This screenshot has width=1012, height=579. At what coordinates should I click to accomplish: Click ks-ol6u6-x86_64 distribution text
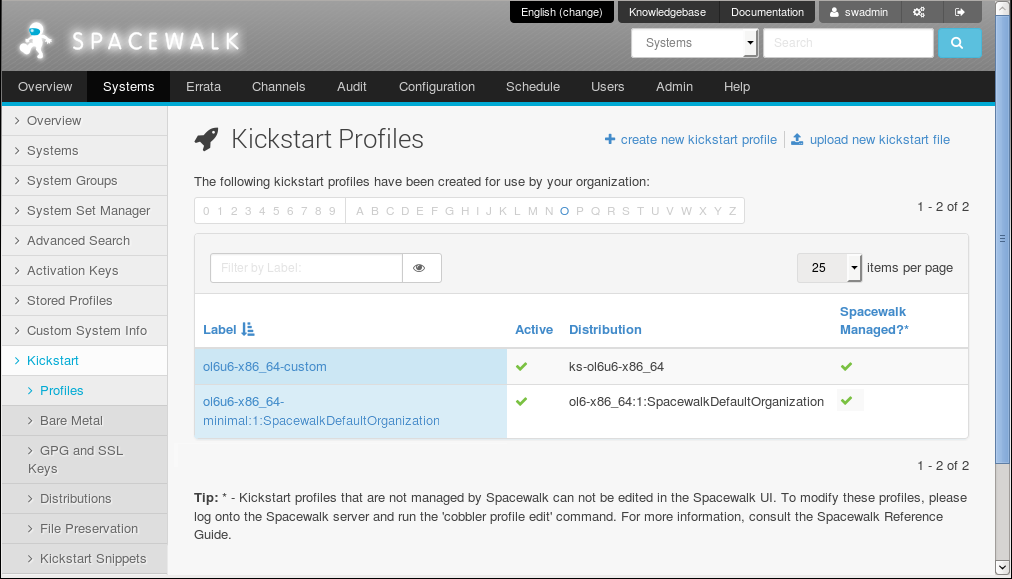tap(616, 367)
